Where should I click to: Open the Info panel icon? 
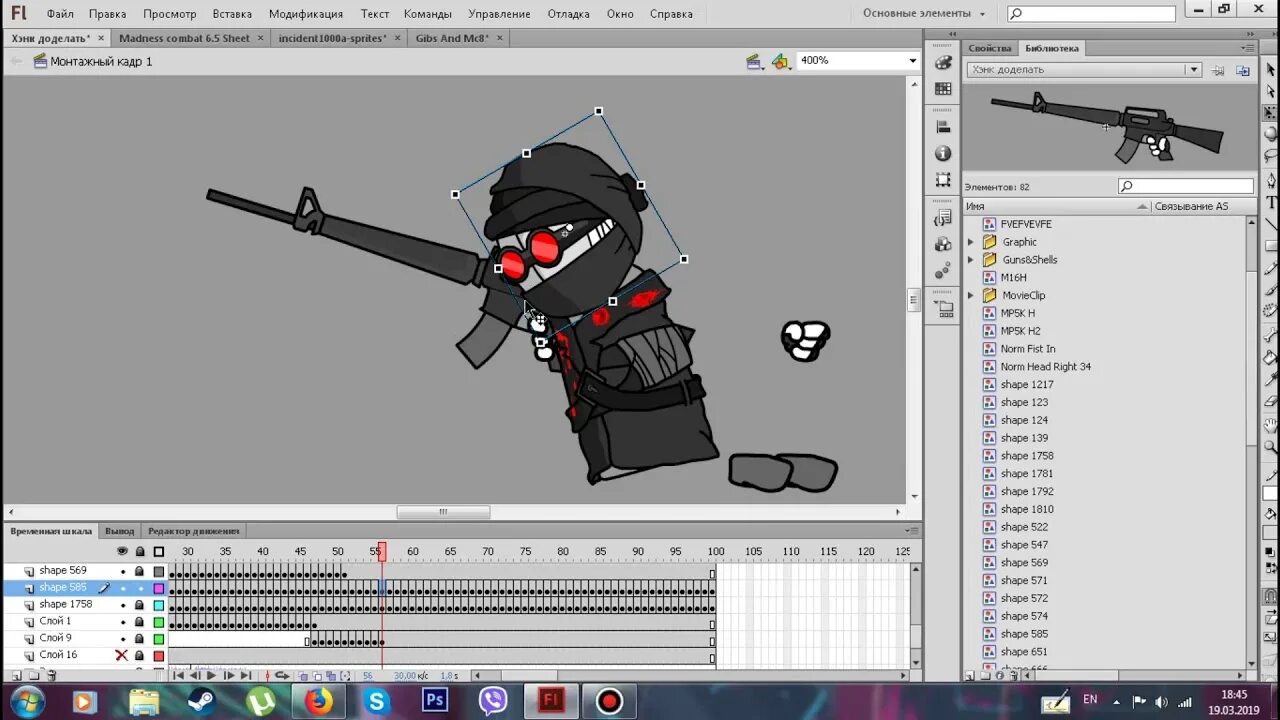[943, 153]
